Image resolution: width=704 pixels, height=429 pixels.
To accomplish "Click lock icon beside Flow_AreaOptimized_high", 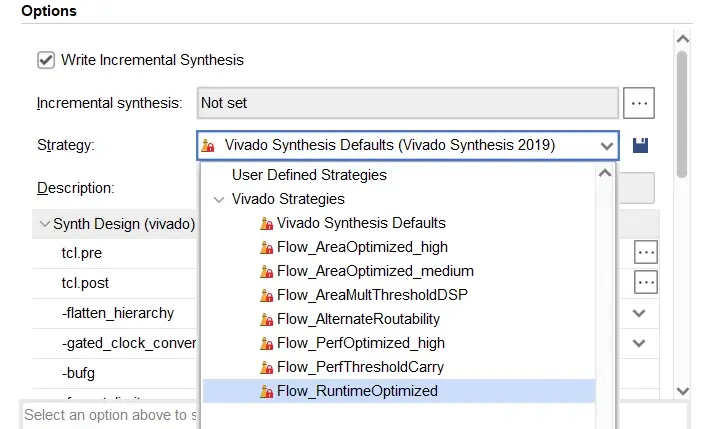I will 266,248.
